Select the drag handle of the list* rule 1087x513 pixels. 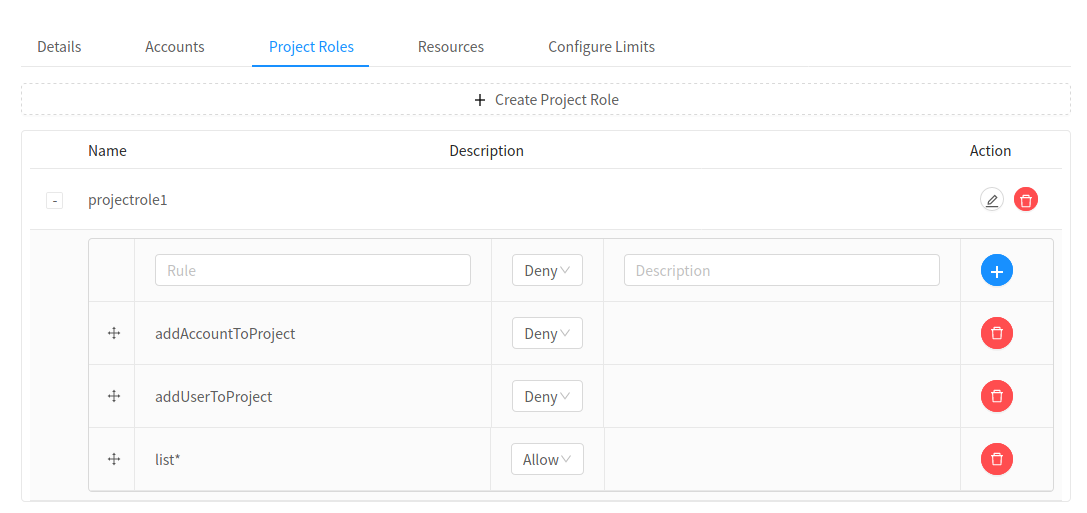click(114, 459)
